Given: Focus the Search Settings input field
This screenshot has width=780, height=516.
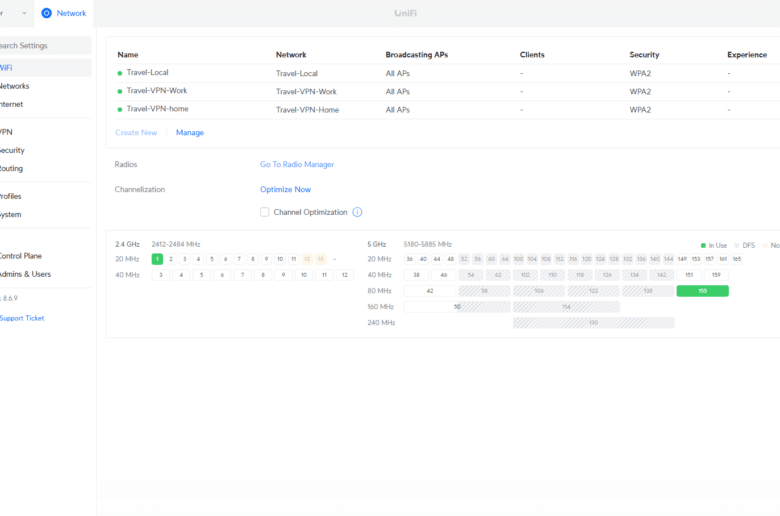Looking at the screenshot, I should [x=45, y=45].
